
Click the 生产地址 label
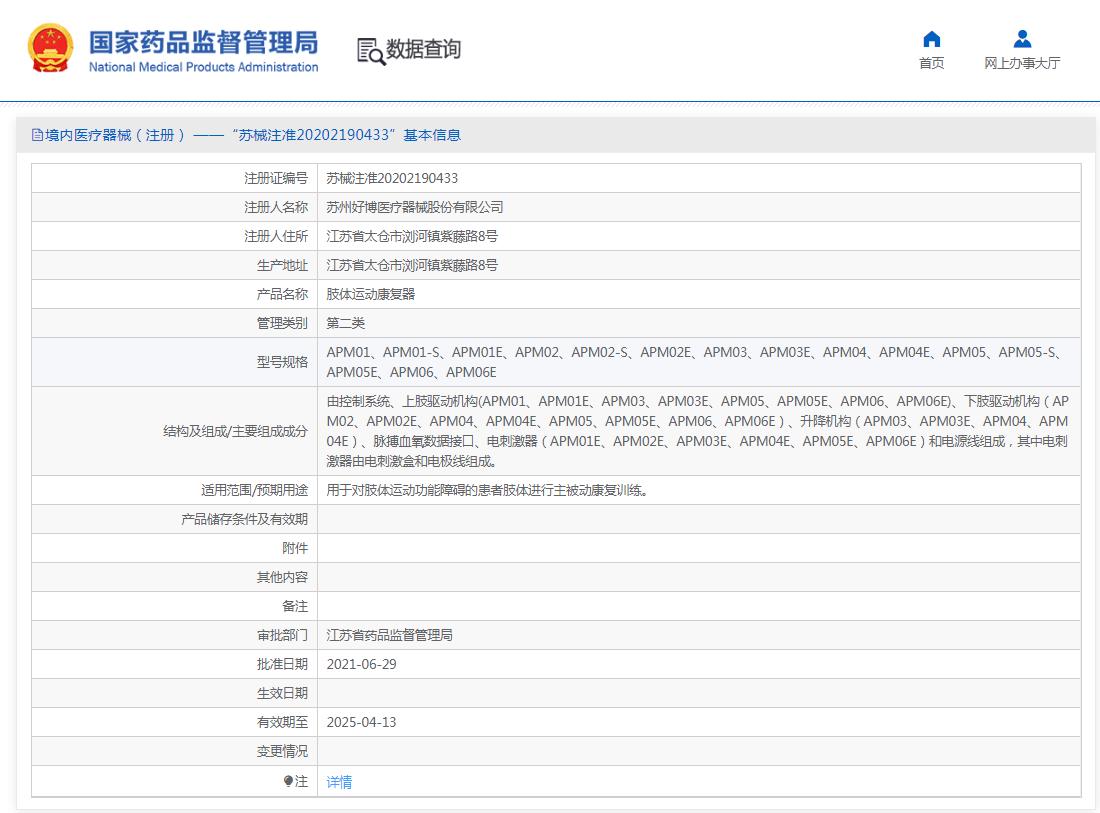coord(282,265)
